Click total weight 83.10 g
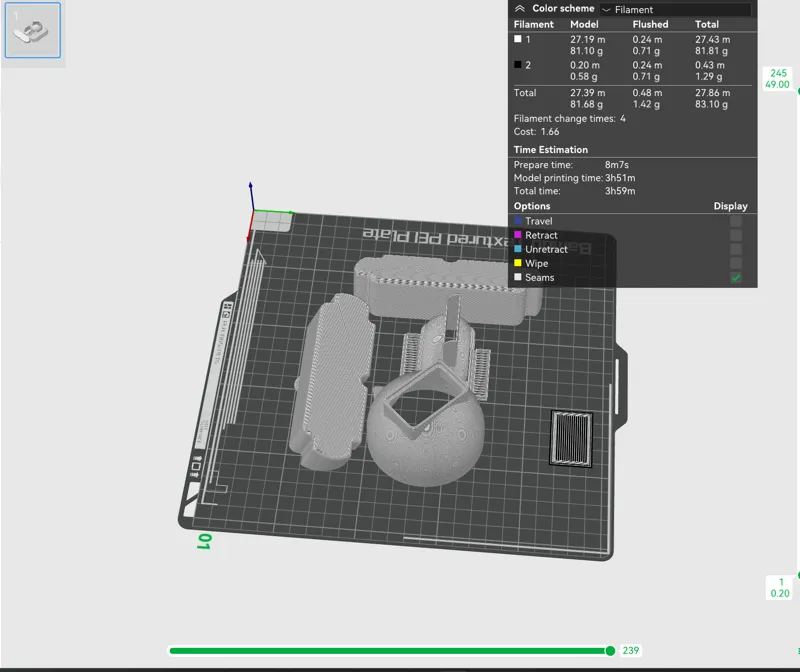 click(x=711, y=104)
